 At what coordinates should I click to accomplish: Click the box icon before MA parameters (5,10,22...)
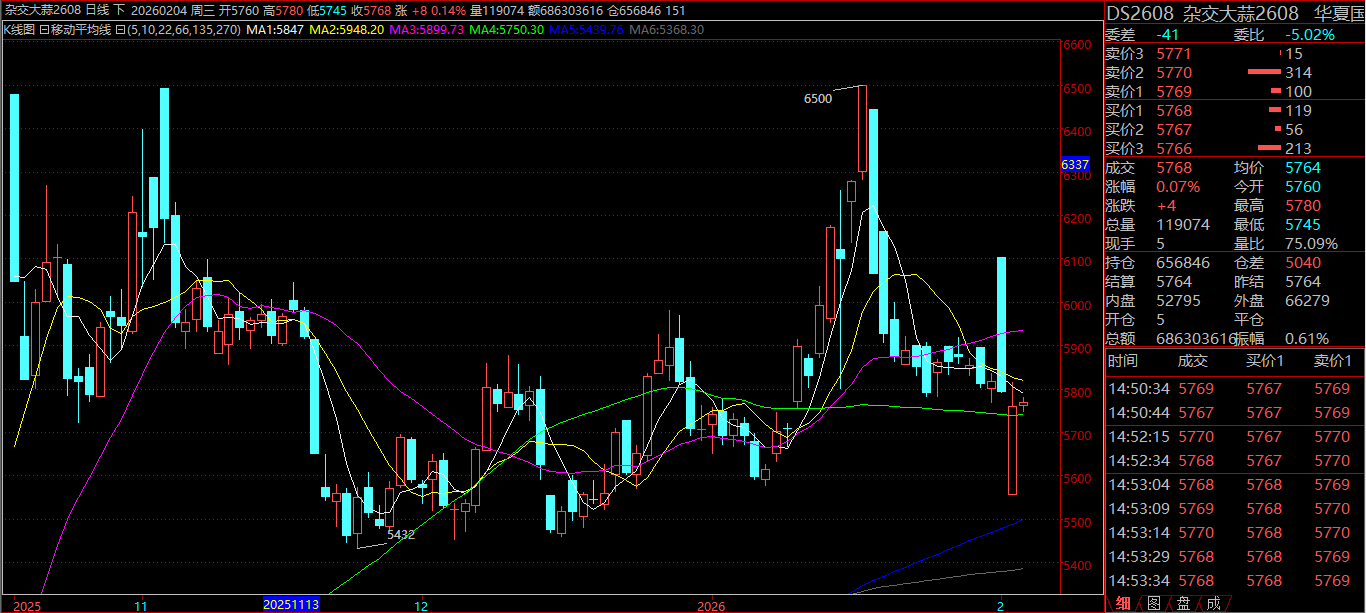pos(120,30)
